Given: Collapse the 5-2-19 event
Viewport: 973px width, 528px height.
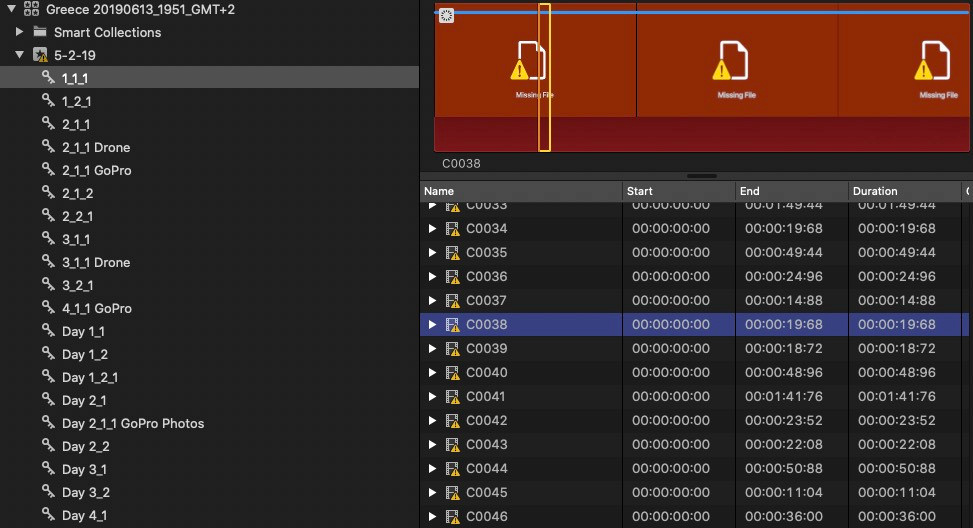Looking at the screenshot, I should tap(19, 55).
